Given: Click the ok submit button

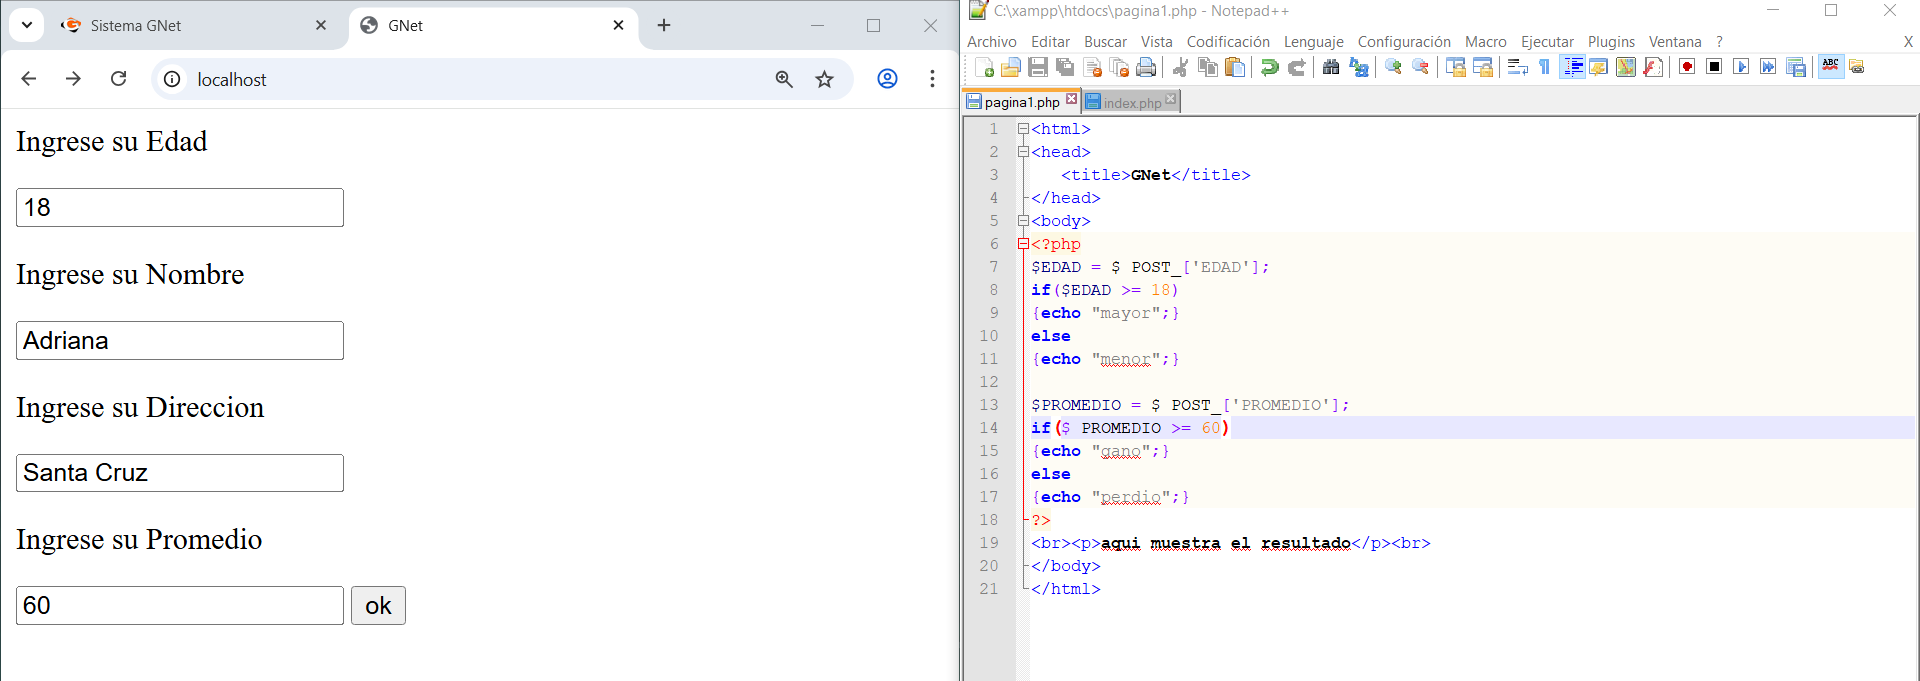Looking at the screenshot, I should coord(378,606).
